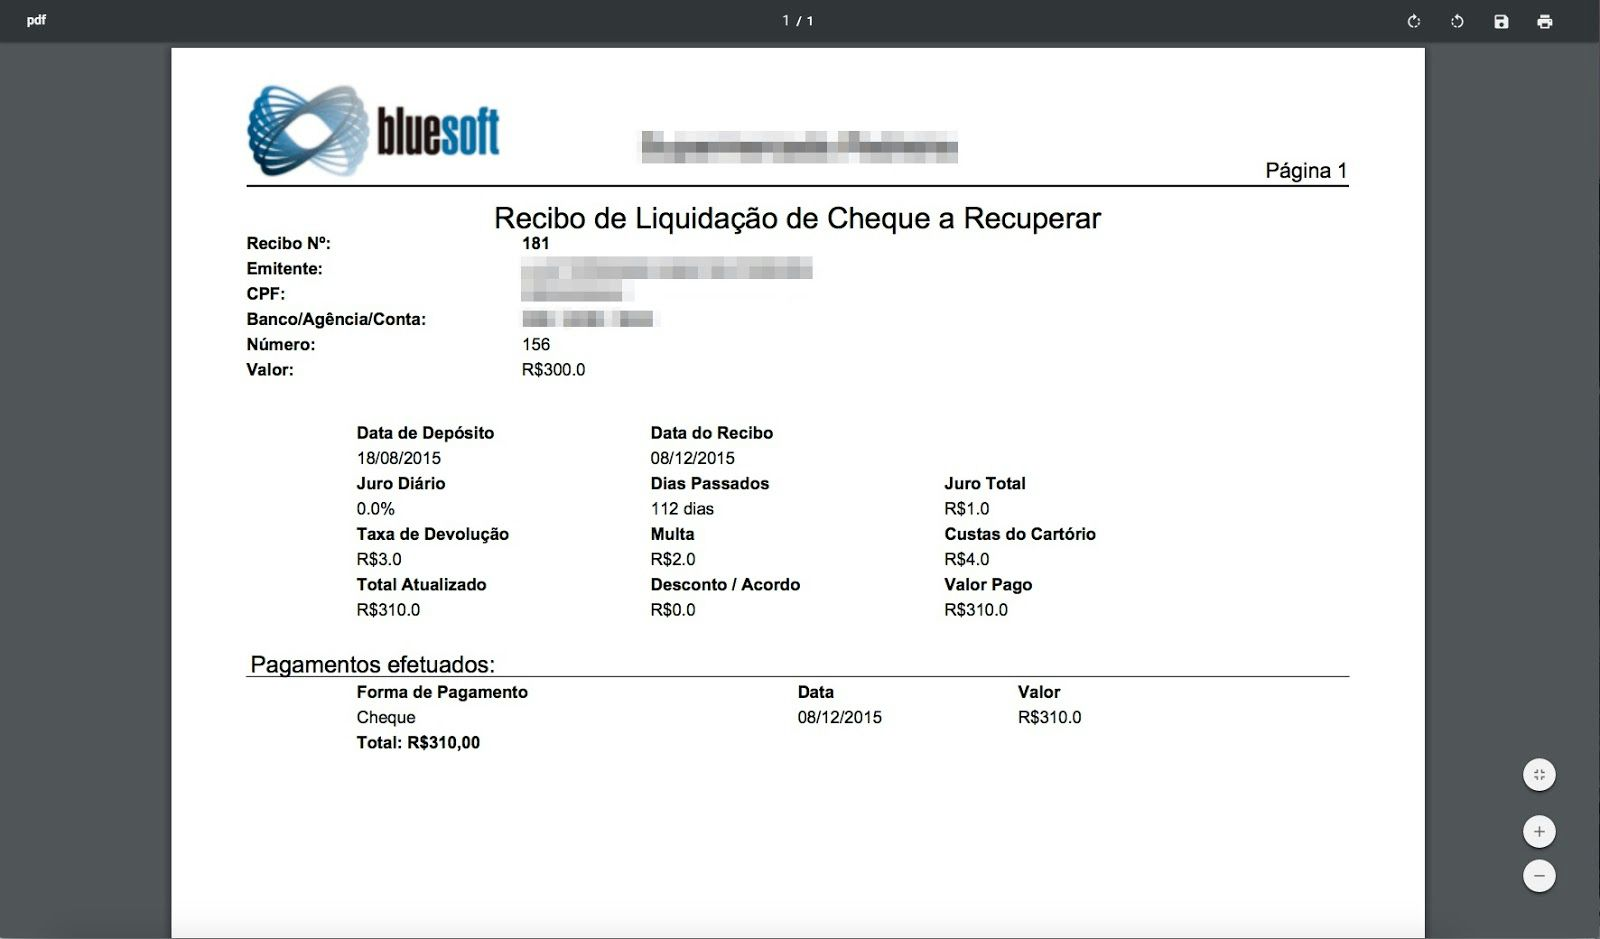Click the Total Atualizado value R$310.0
The image size is (1600, 939).
(388, 610)
